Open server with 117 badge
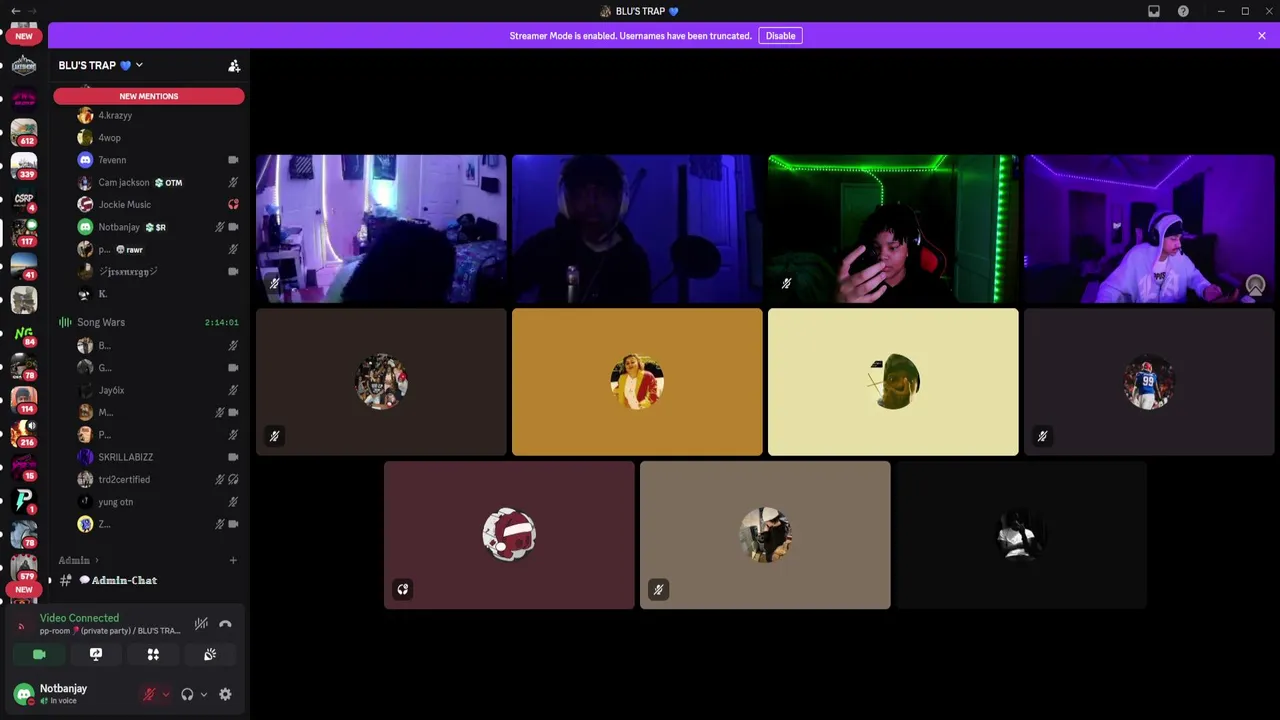The width and height of the screenshot is (1280, 720). [x=24, y=232]
